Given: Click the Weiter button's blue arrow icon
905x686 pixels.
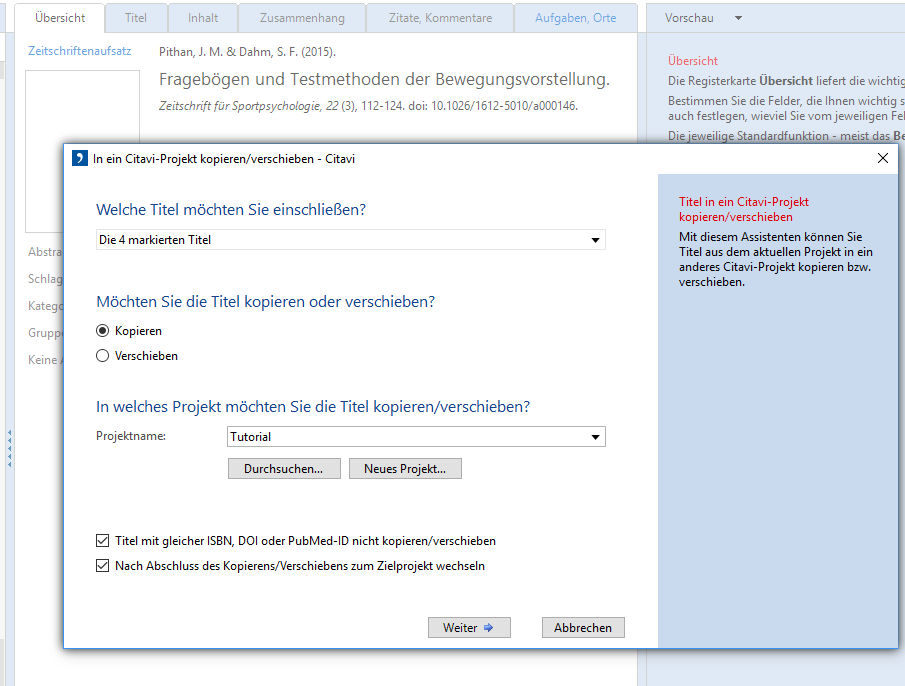Looking at the screenshot, I should 488,628.
